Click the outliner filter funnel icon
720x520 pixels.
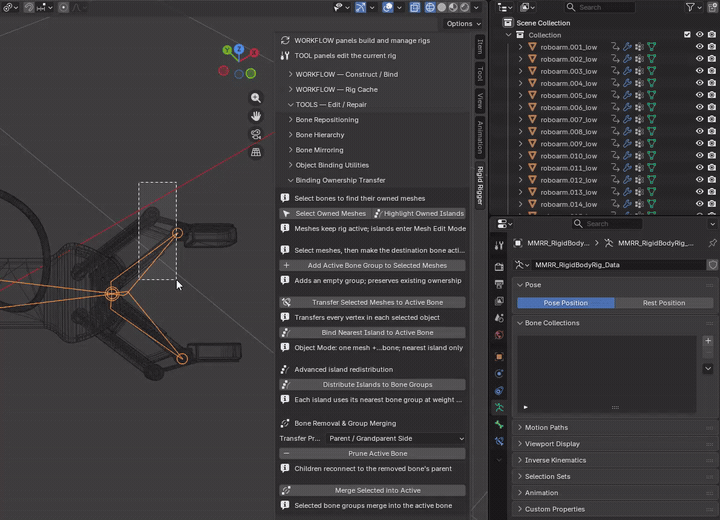pos(690,7)
